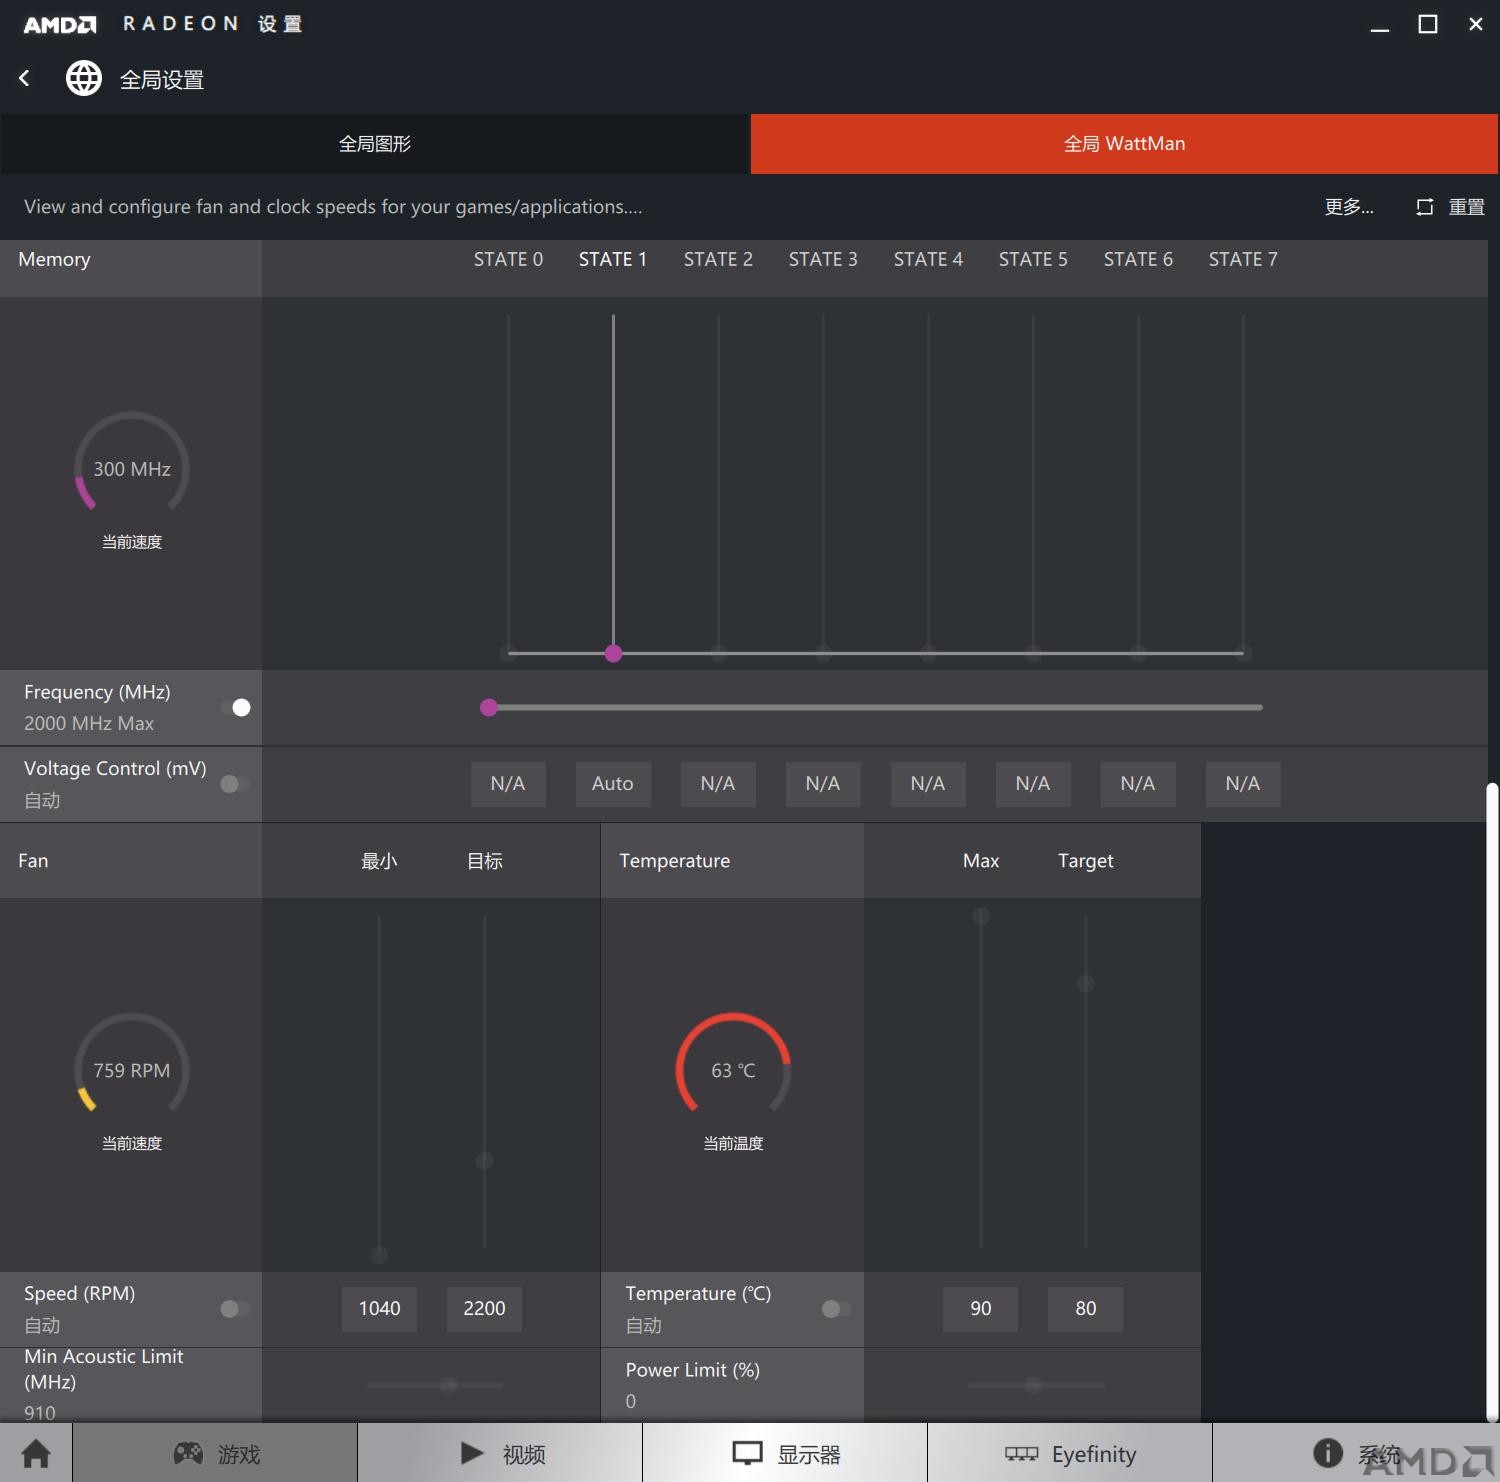Click the Power Limit slider
The height and width of the screenshot is (1482, 1500).
(x=1036, y=1385)
